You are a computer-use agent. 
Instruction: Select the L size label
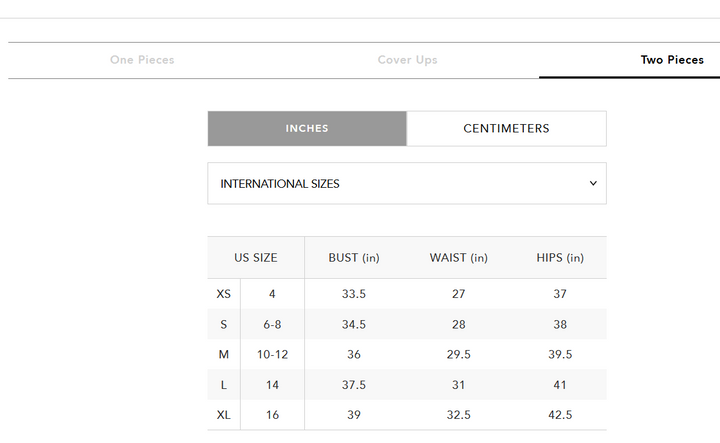pyautogui.click(x=224, y=385)
